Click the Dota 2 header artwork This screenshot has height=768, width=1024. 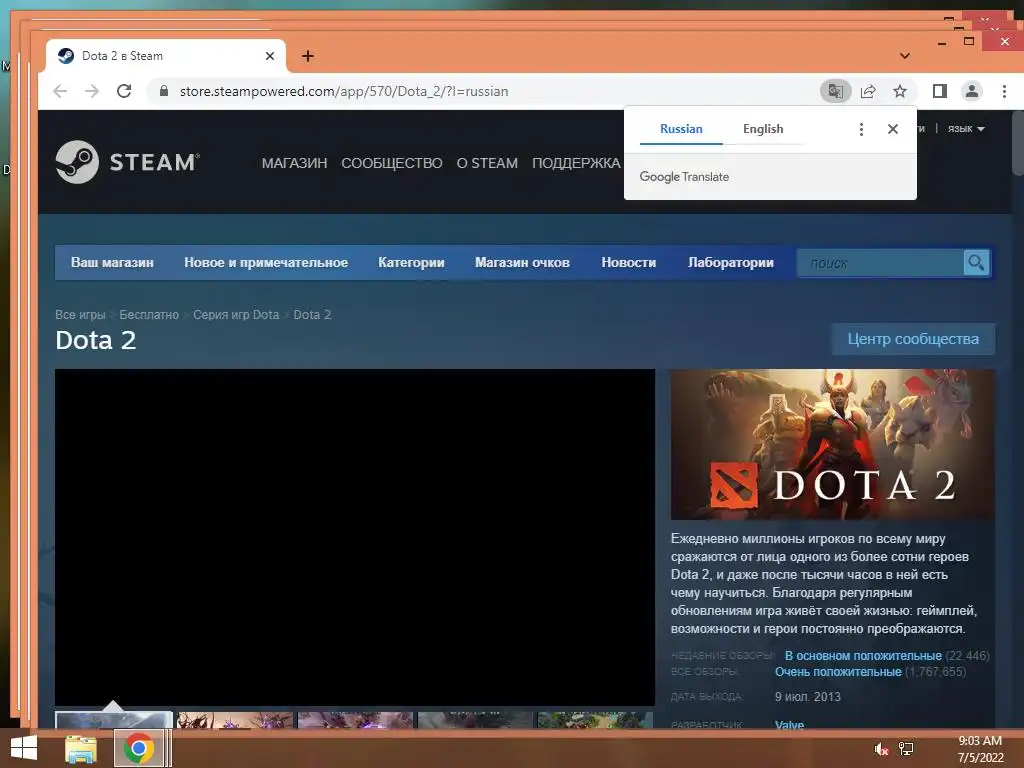pos(833,445)
